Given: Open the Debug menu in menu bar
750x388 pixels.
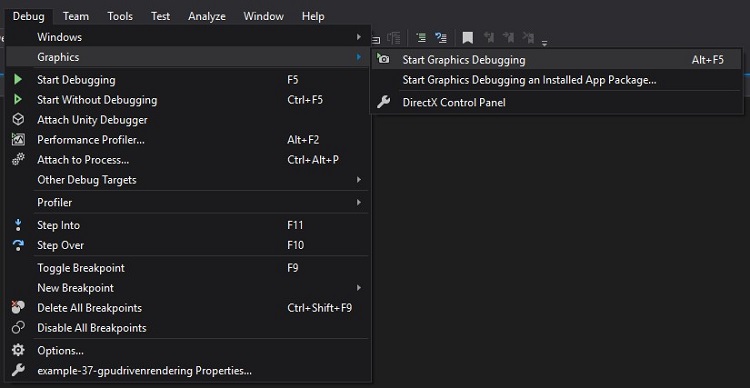Looking at the screenshot, I should (29, 16).
